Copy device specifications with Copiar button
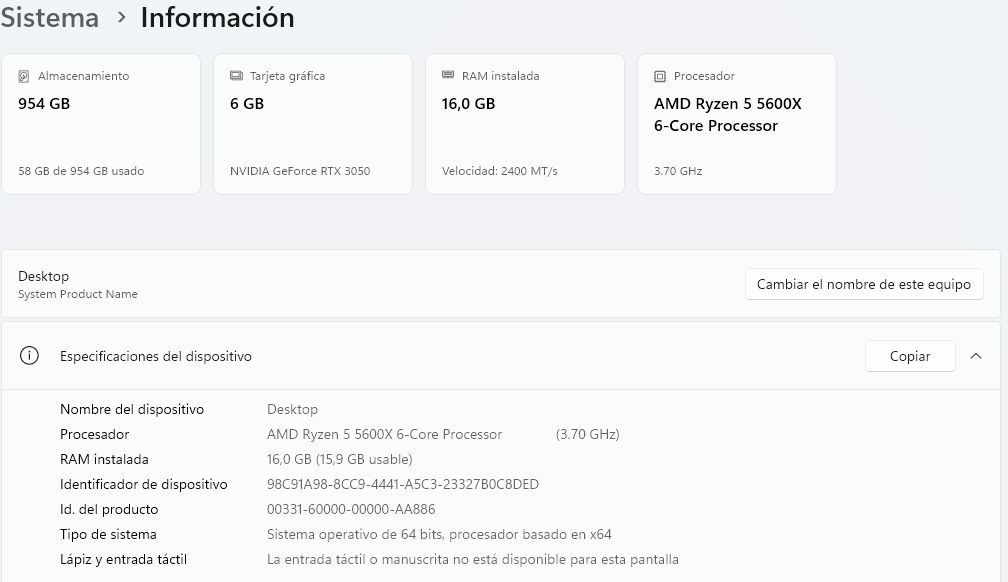The width and height of the screenshot is (1008, 582). point(910,356)
